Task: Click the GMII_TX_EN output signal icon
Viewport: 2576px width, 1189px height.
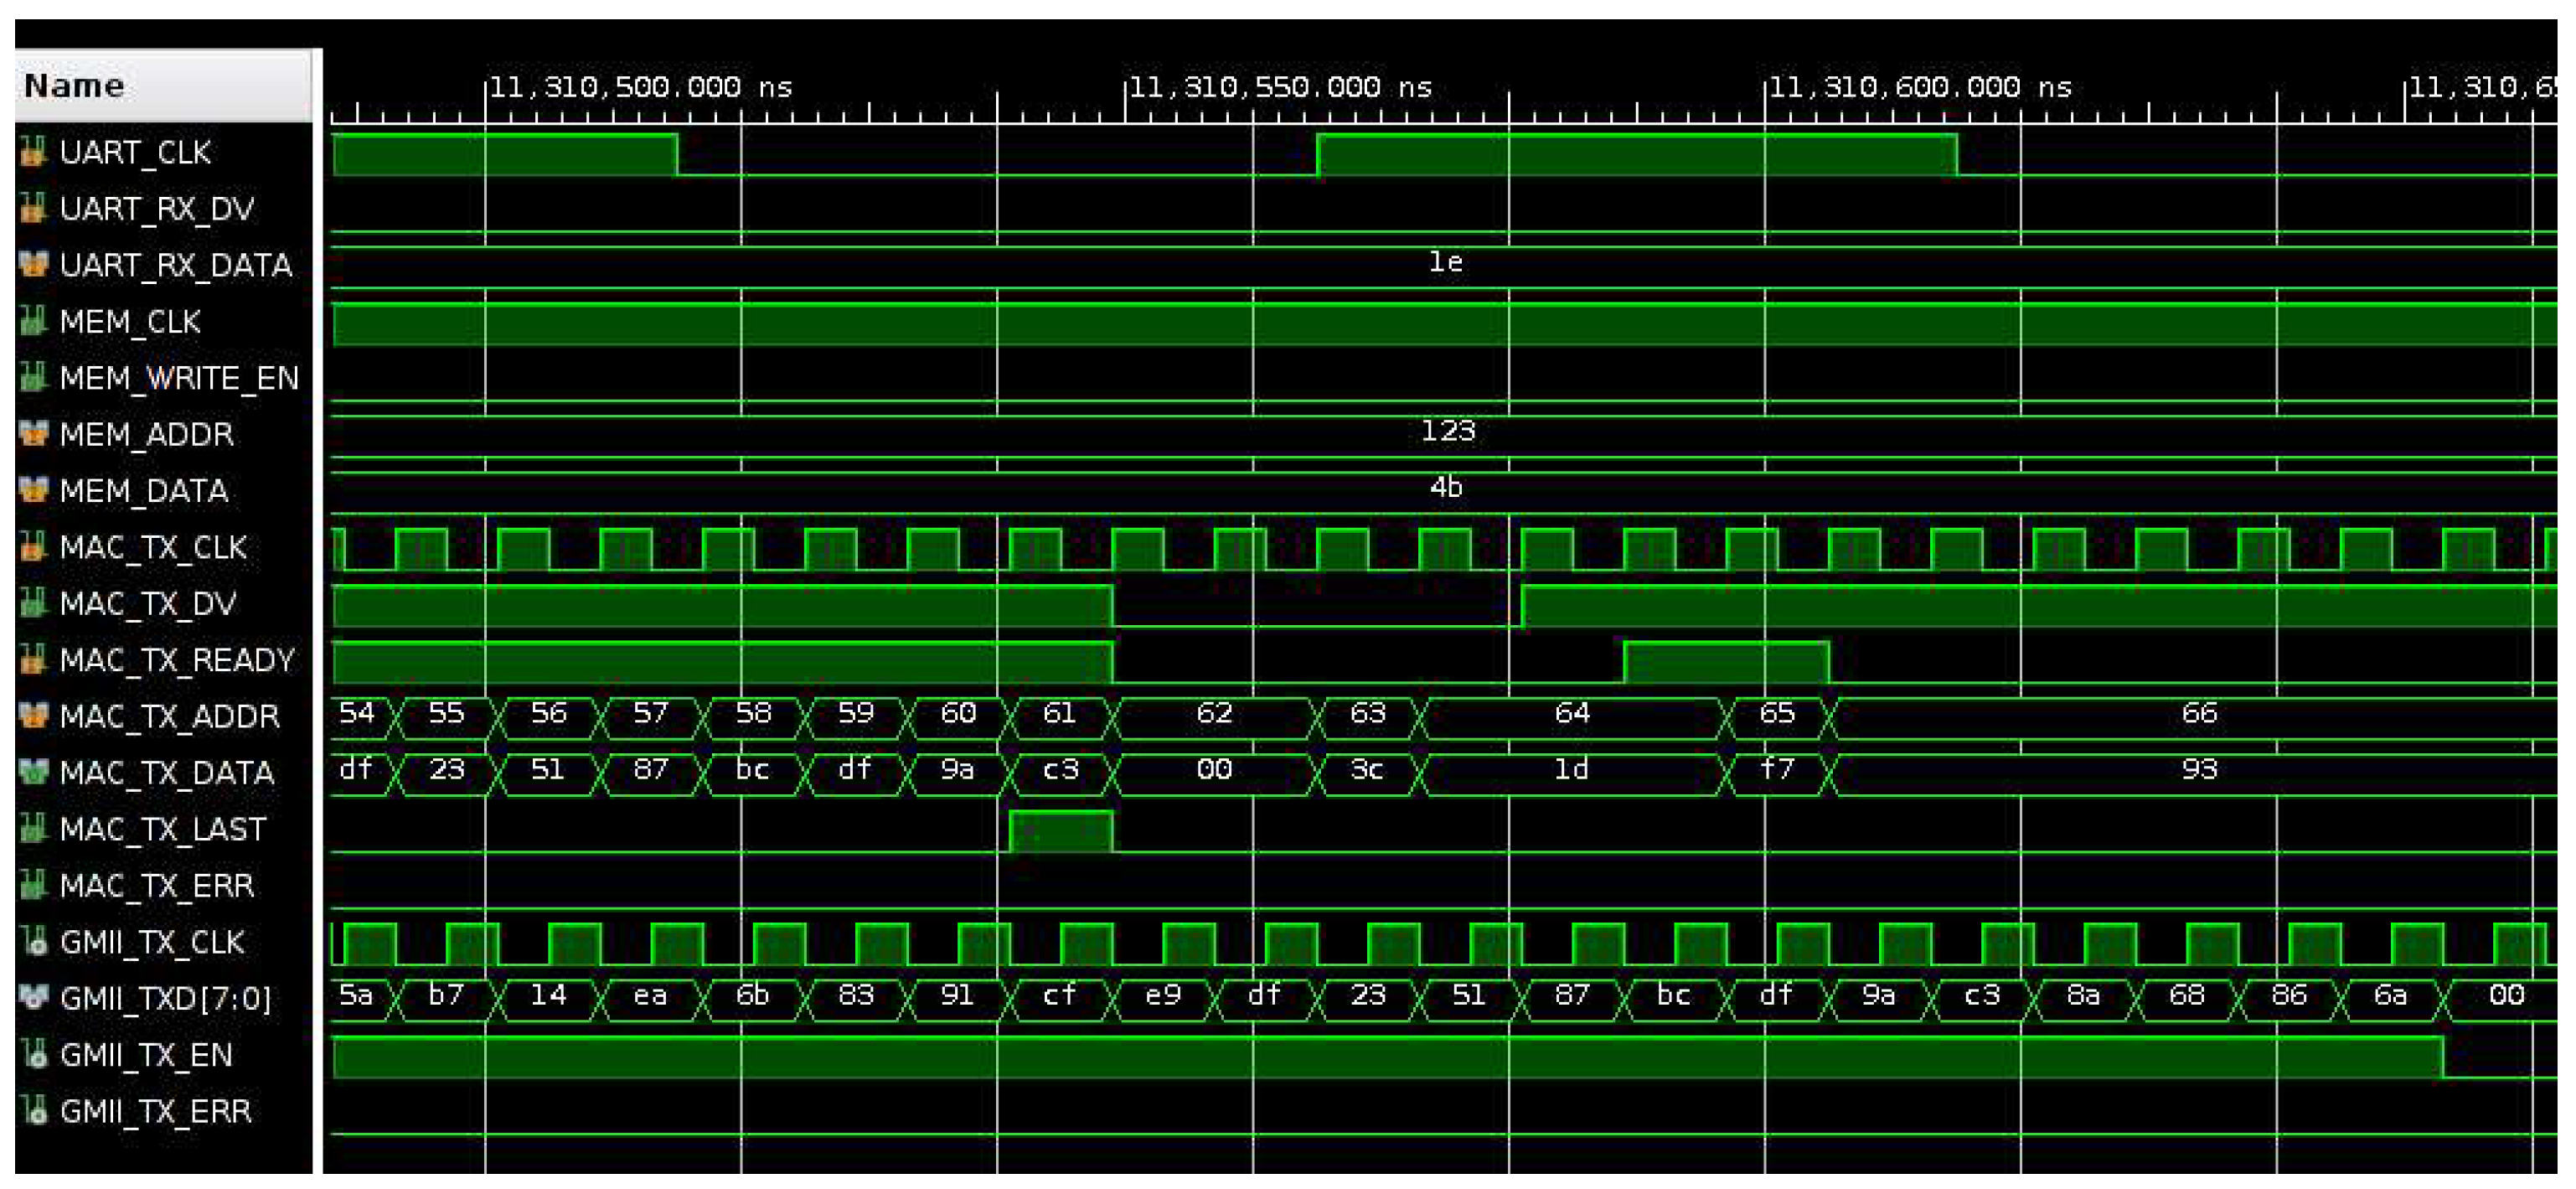Action: tap(35, 1054)
